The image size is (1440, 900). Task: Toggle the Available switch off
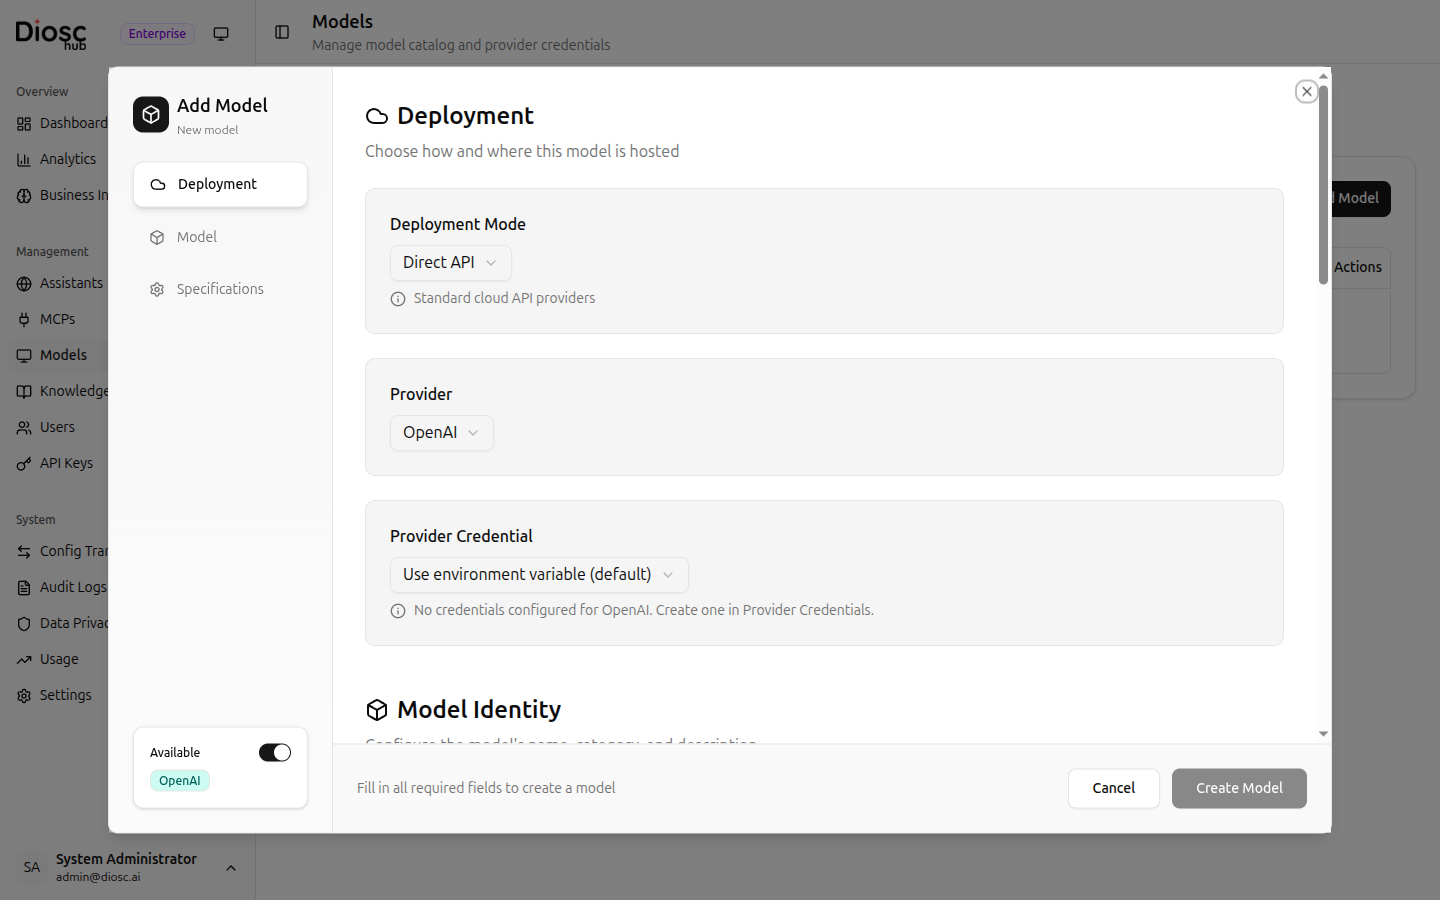click(x=275, y=753)
